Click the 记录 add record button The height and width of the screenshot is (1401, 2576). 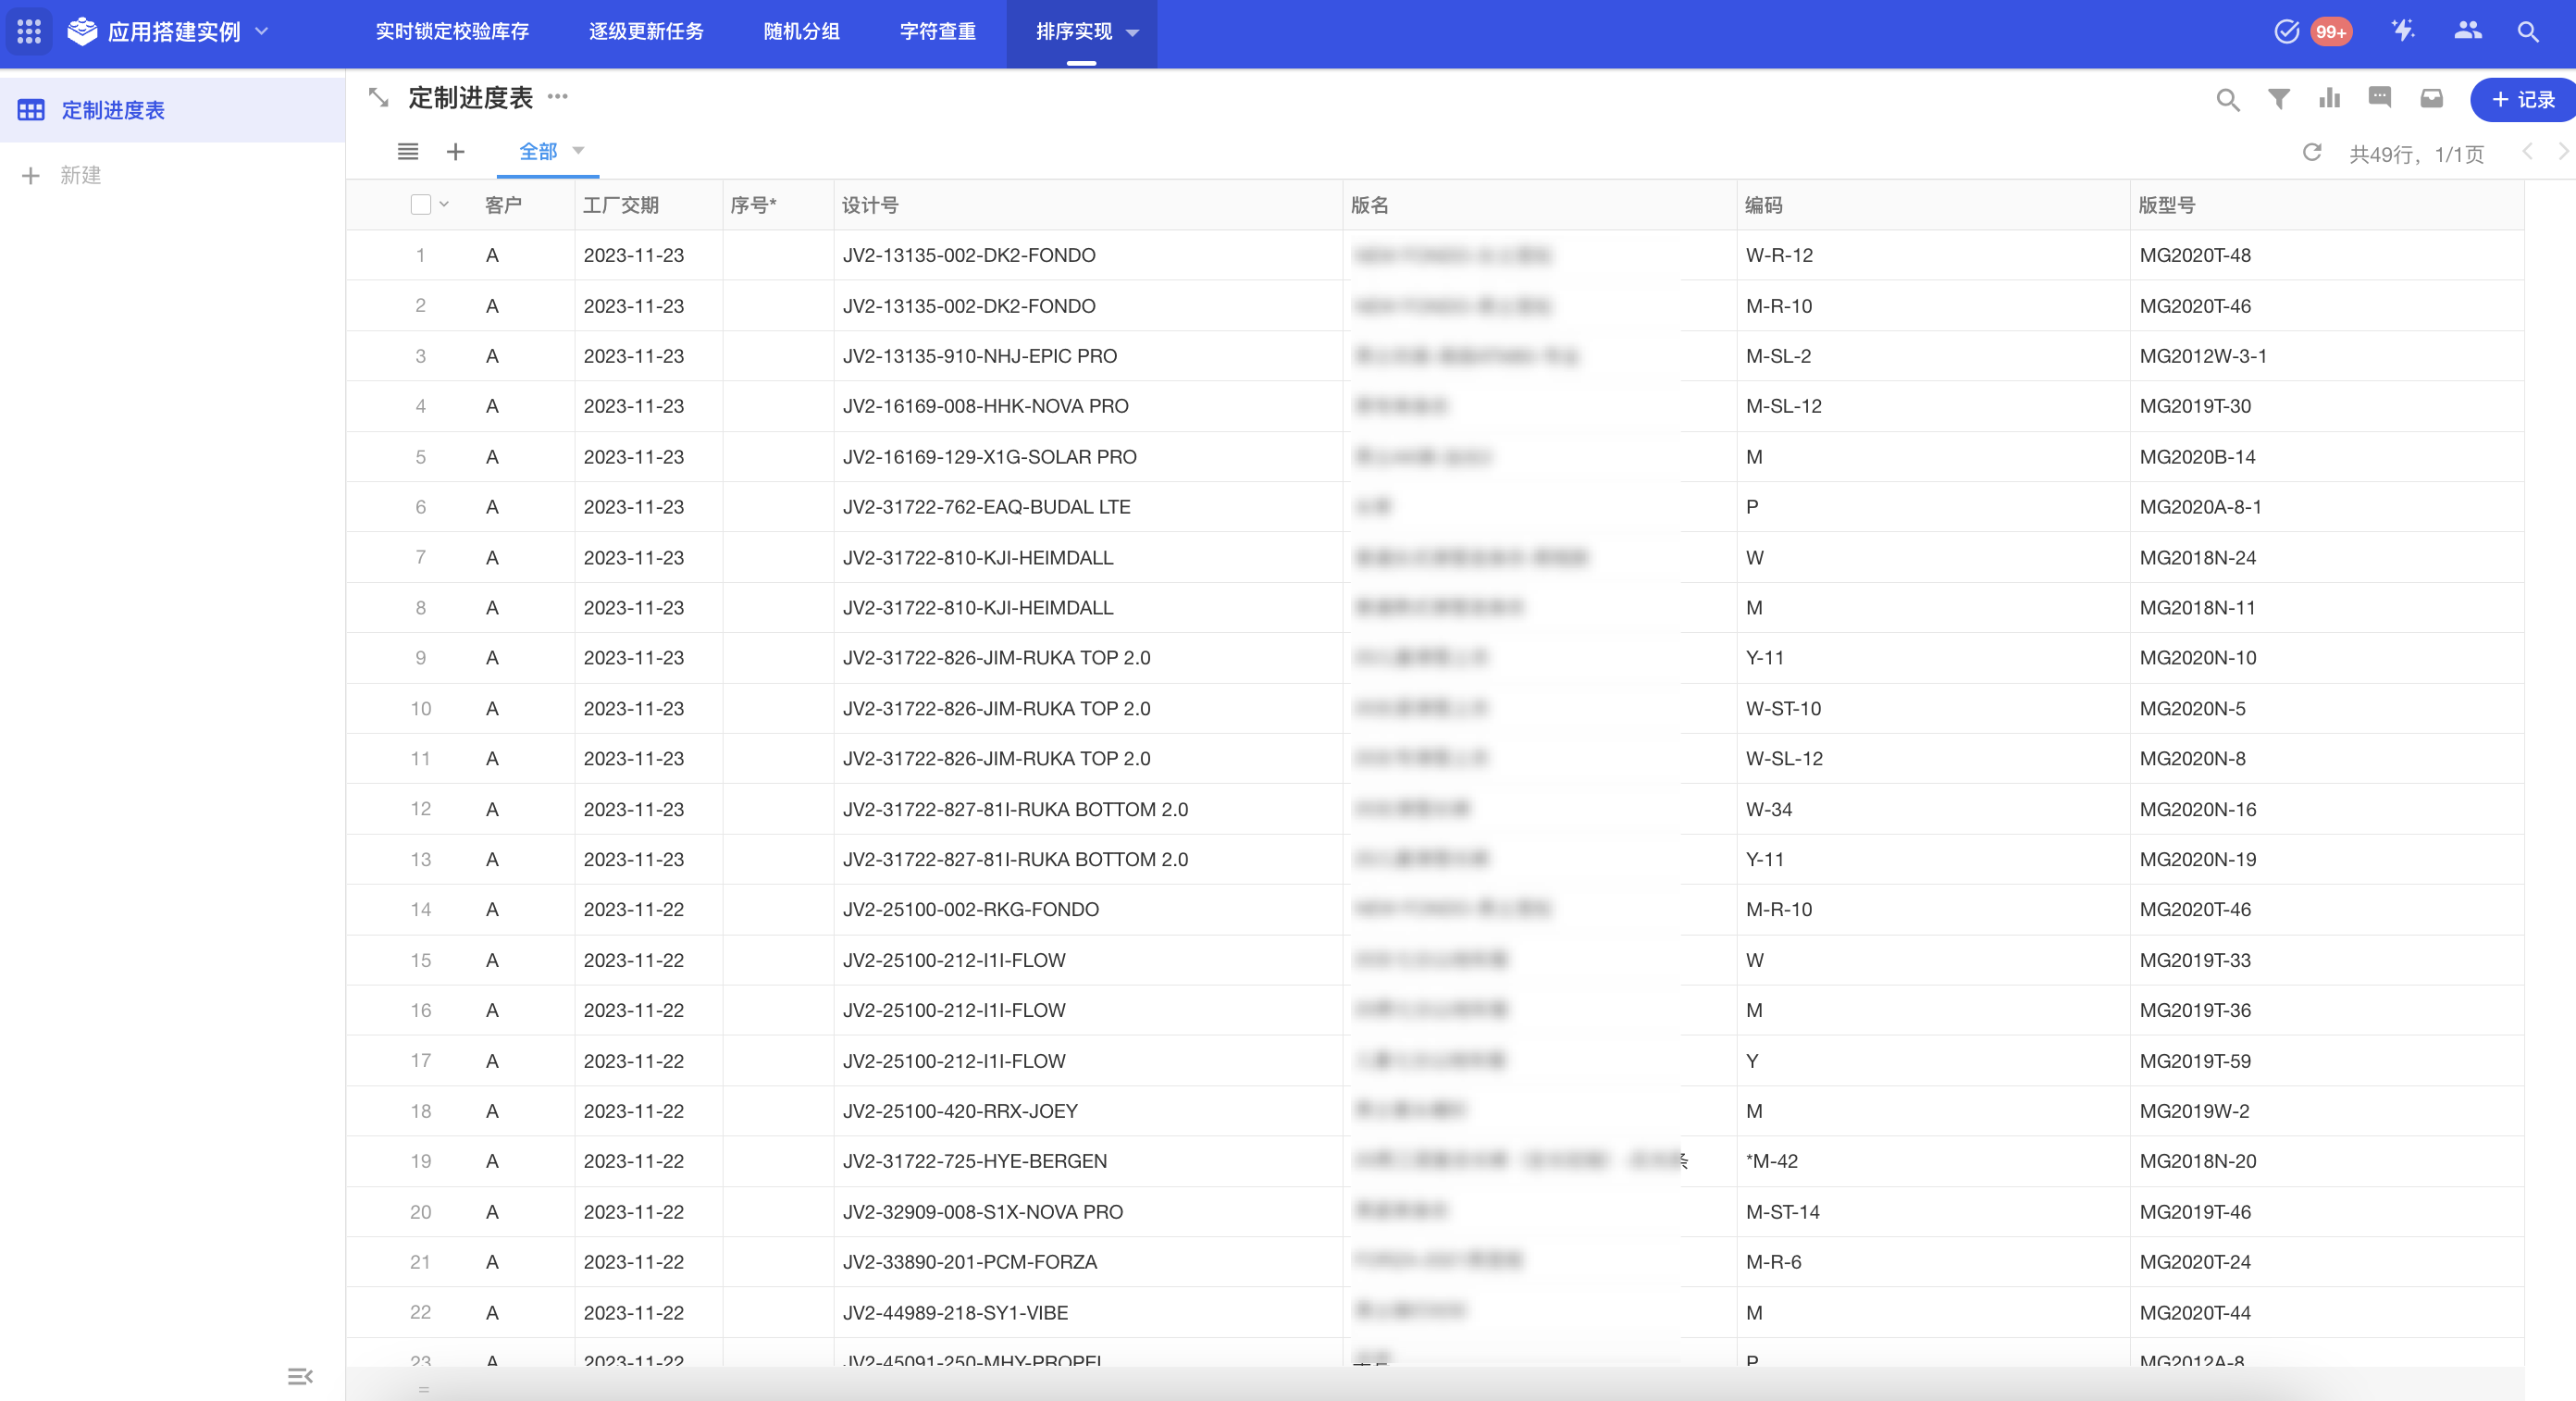pyautogui.click(x=2522, y=99)
